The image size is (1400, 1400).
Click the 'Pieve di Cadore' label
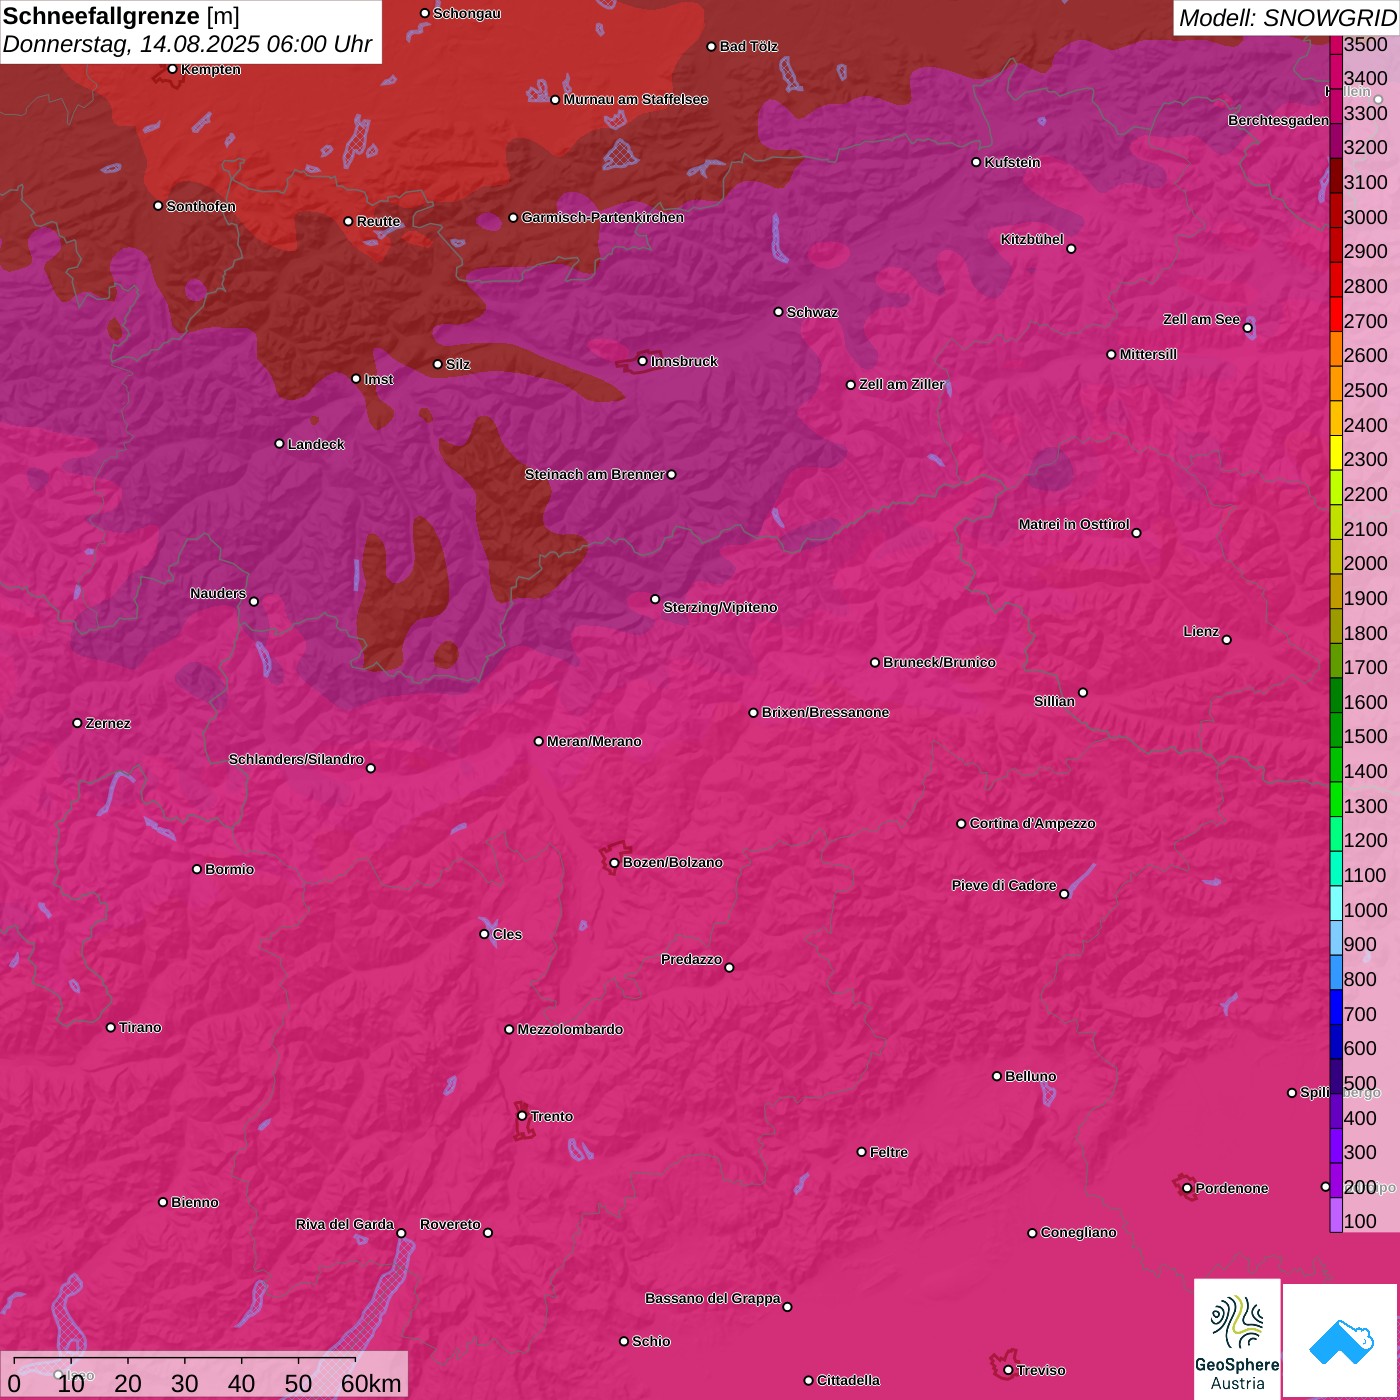point(1004,885)
